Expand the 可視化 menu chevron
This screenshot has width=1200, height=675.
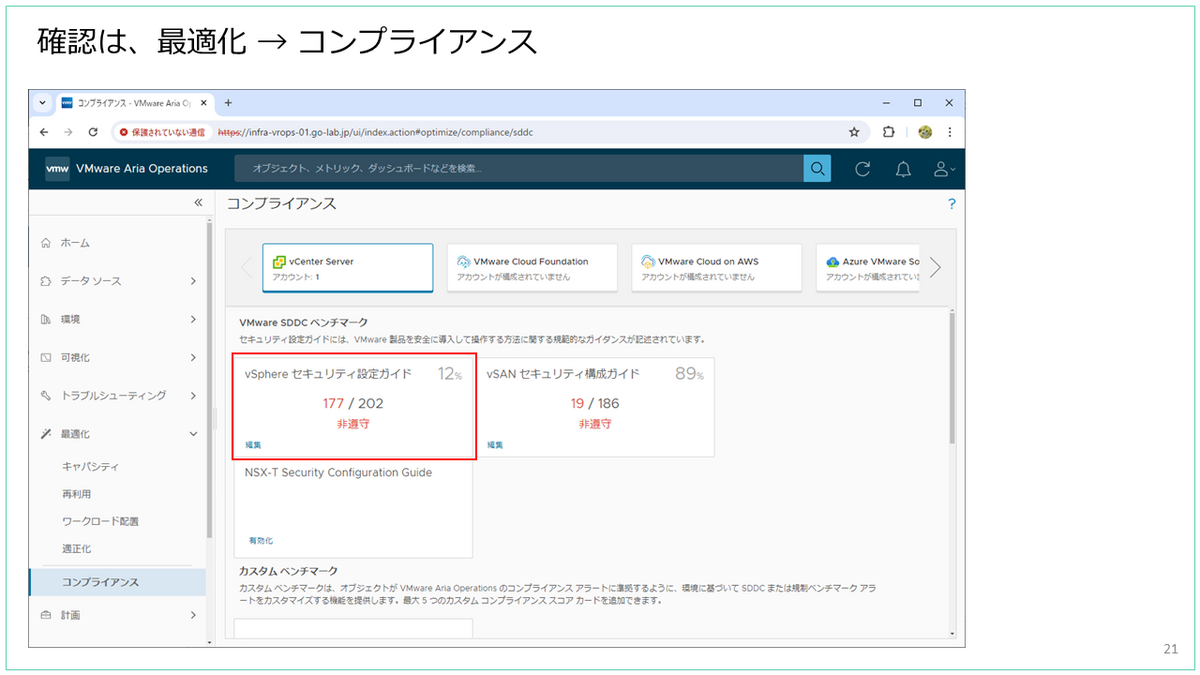[x=194, y=357]
